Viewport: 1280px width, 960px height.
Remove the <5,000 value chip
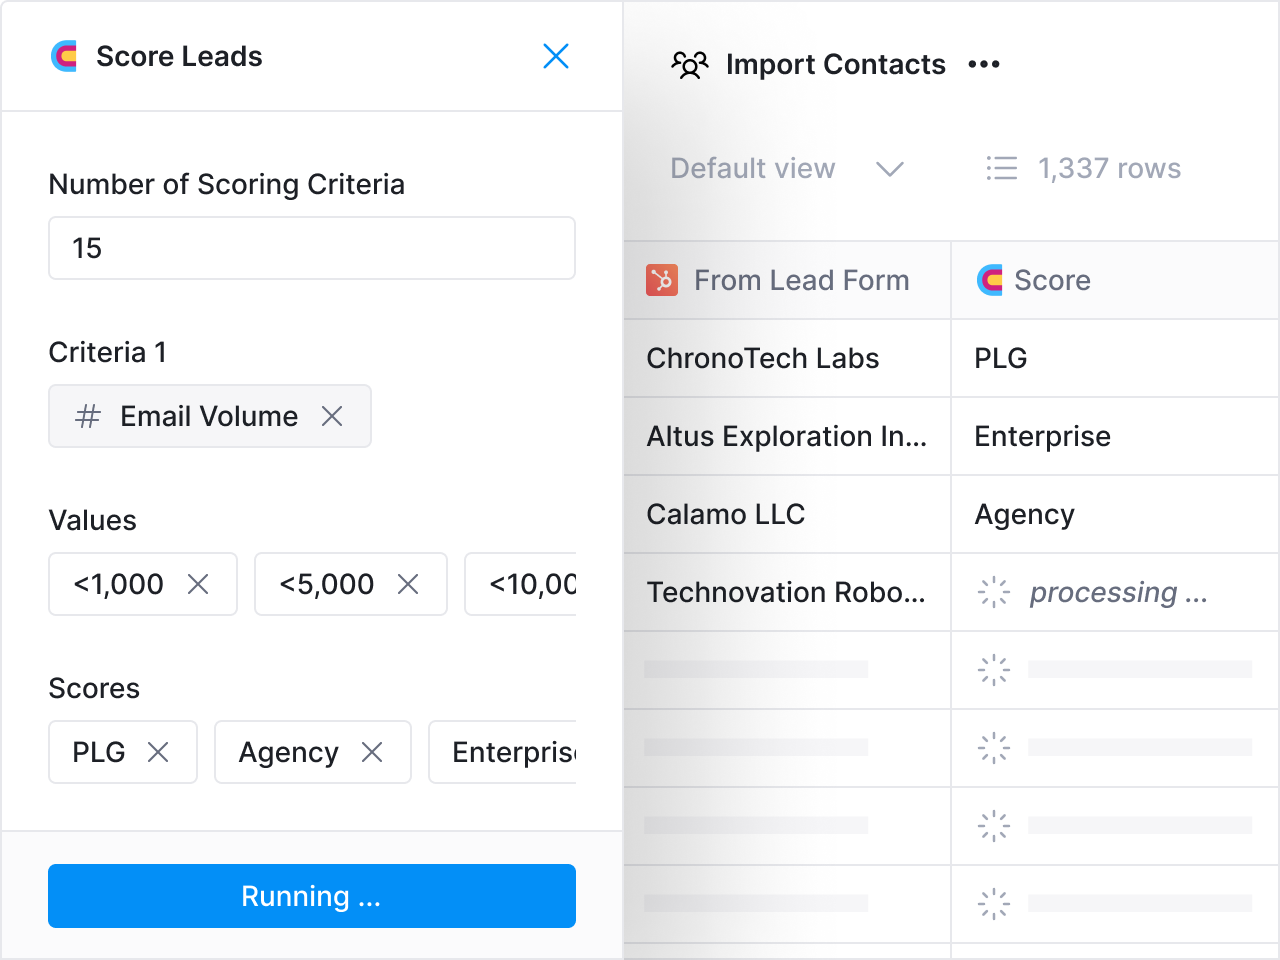409,584
